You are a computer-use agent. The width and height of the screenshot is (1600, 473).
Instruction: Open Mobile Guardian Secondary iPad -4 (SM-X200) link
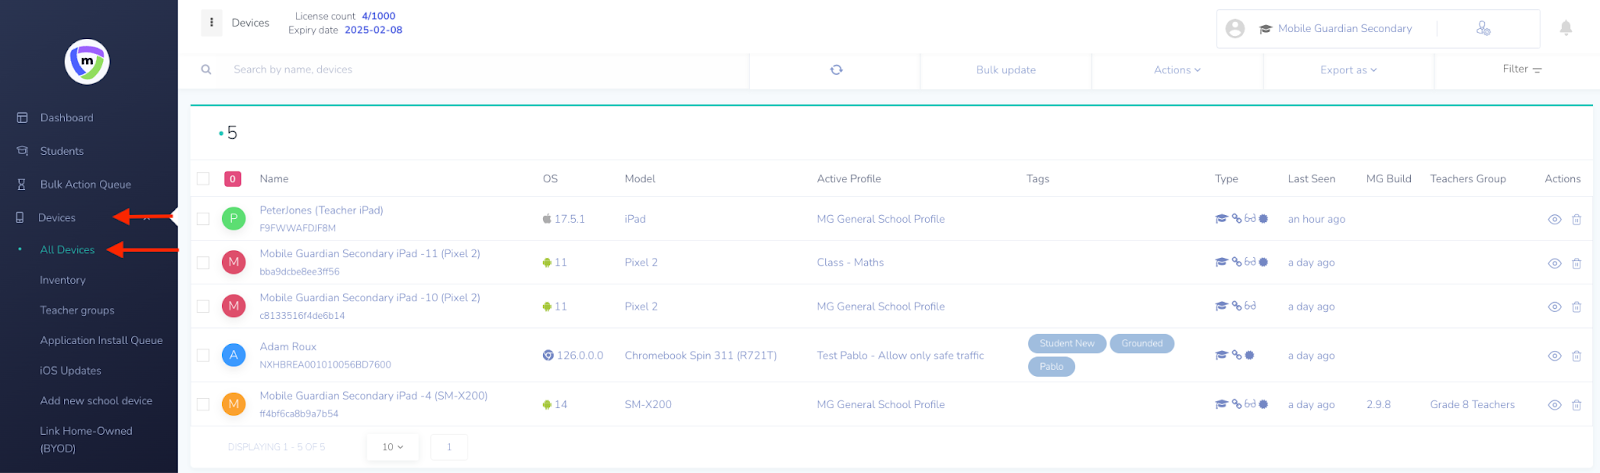pyautogui.click(x=373, y=396)
